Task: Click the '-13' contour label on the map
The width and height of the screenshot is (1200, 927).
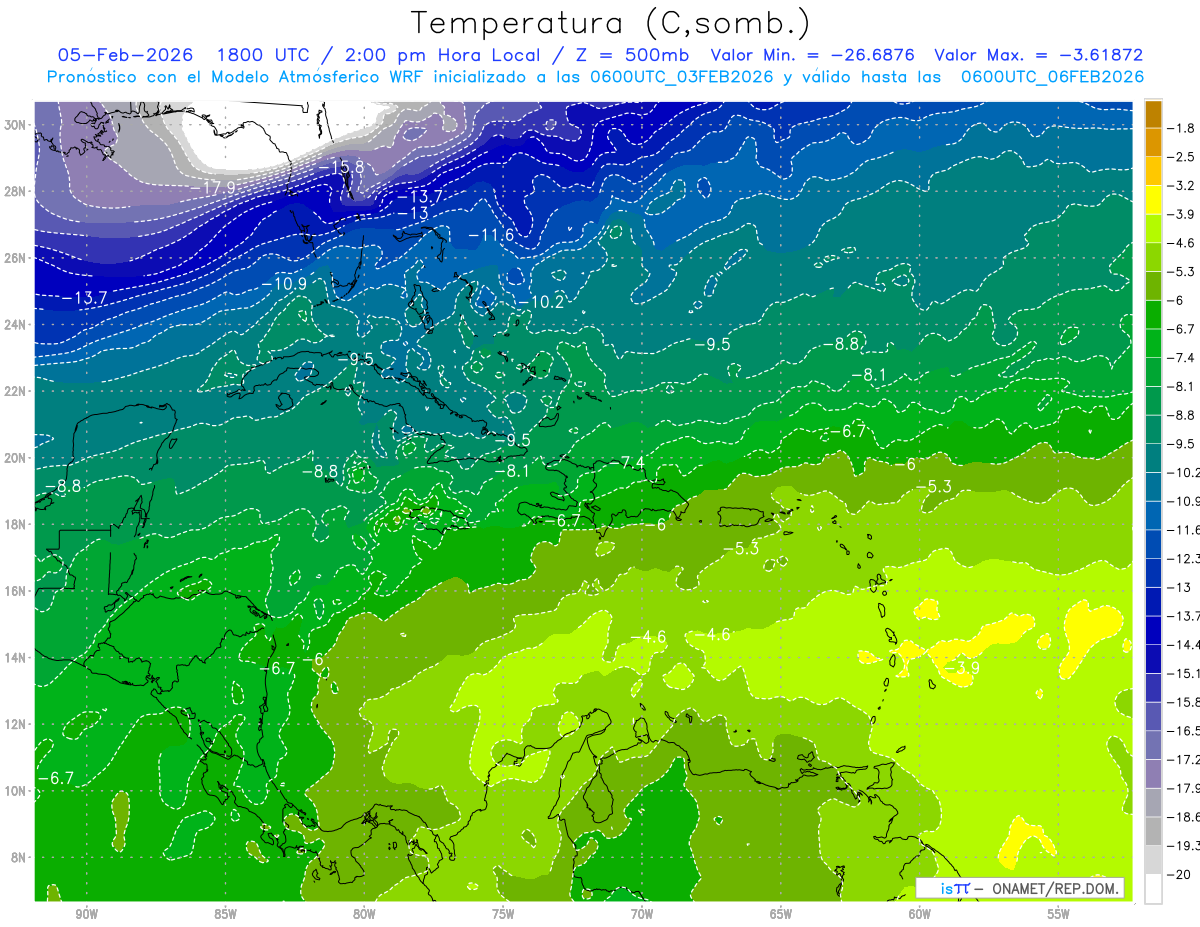Action: tap(412, 214)
